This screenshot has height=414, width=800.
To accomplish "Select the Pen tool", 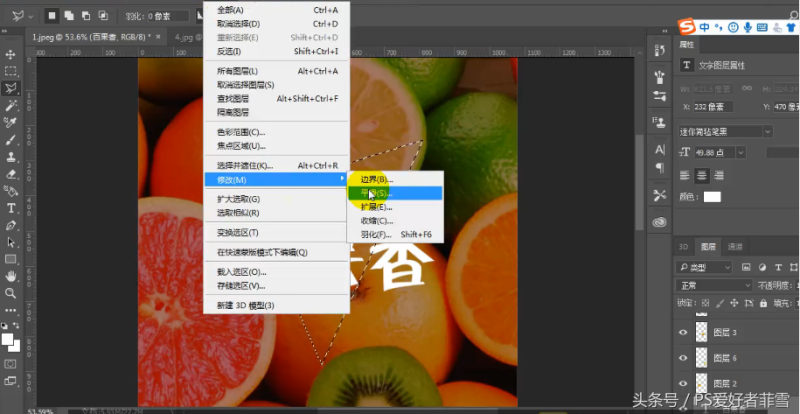I will click(x=10, y=225).
